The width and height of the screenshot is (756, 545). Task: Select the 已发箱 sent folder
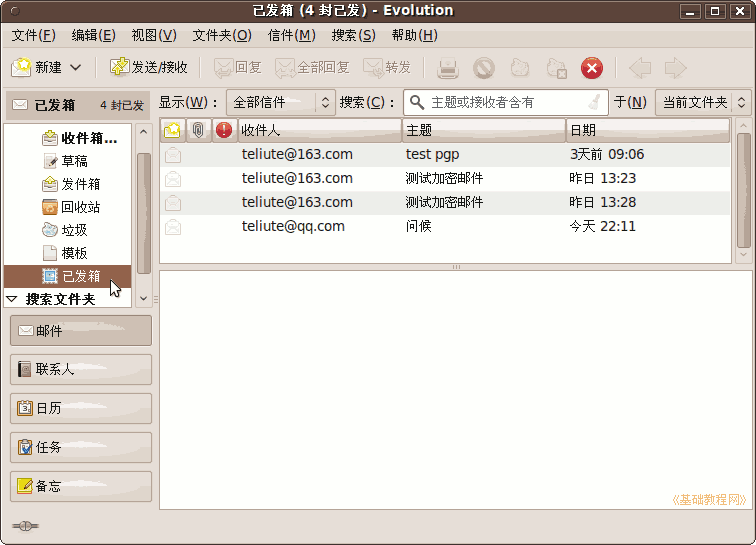(68, 276)
